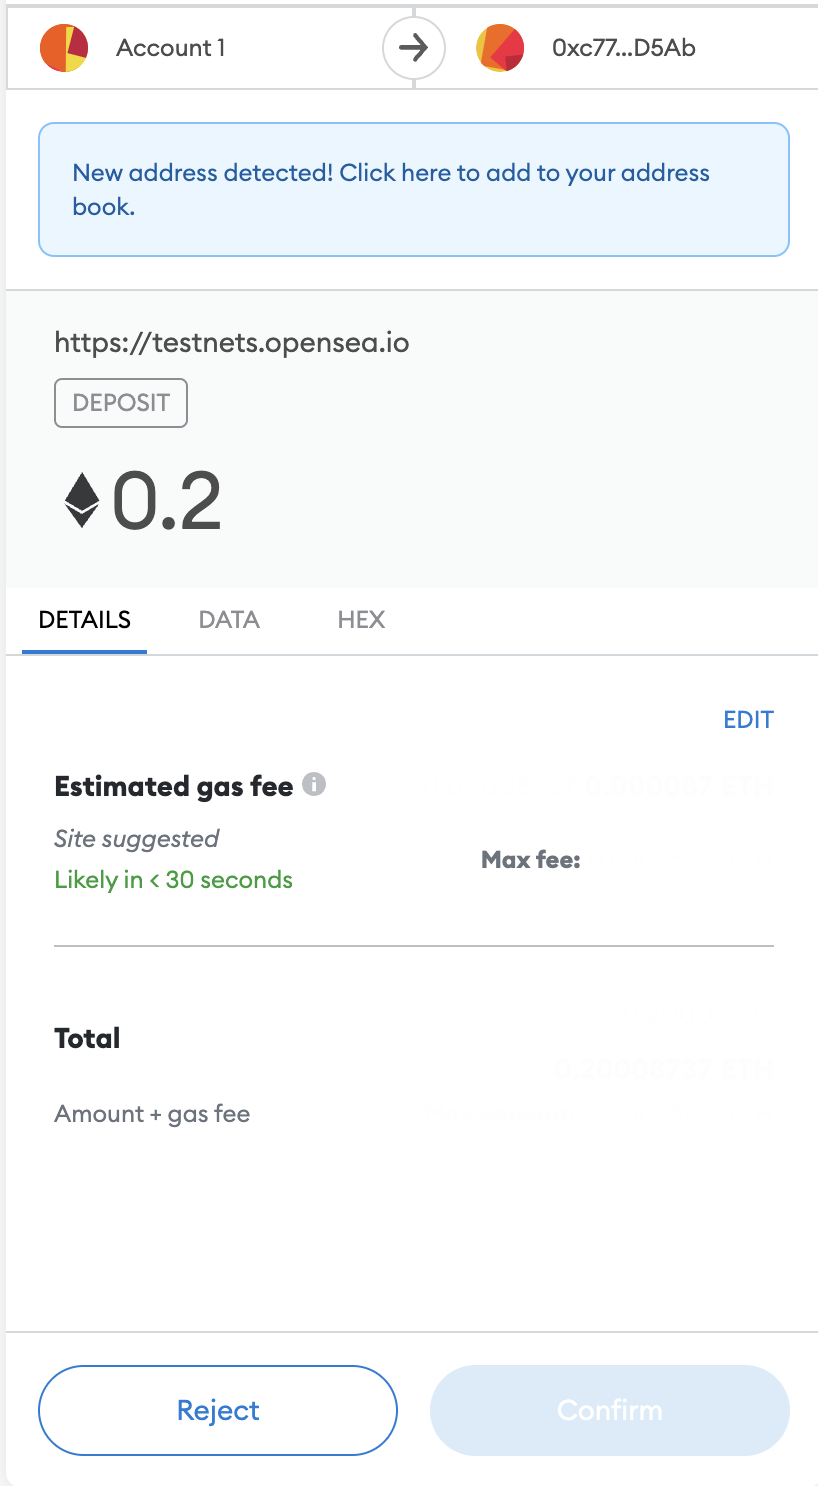Click the Account 1 avatar icon
This screenshot has width=818, height=1486.
pyautogui.click(x=64, y=48)
